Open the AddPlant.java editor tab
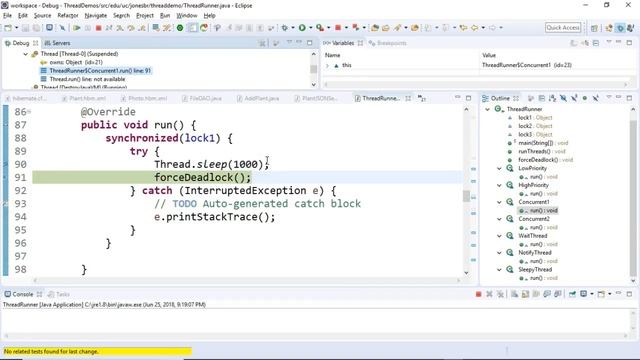Image resolution: width=640 pixels, height=360 pixels. pos(258,98)
